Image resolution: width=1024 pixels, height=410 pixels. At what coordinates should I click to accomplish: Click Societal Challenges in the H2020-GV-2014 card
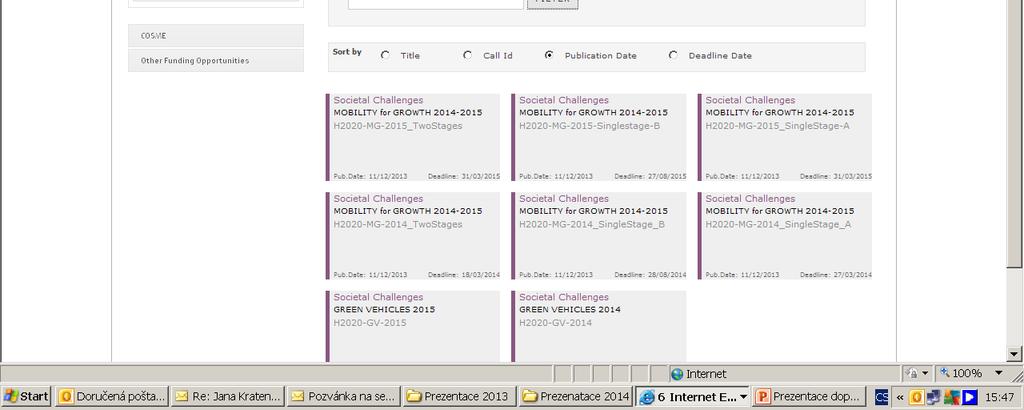[564, 297]
